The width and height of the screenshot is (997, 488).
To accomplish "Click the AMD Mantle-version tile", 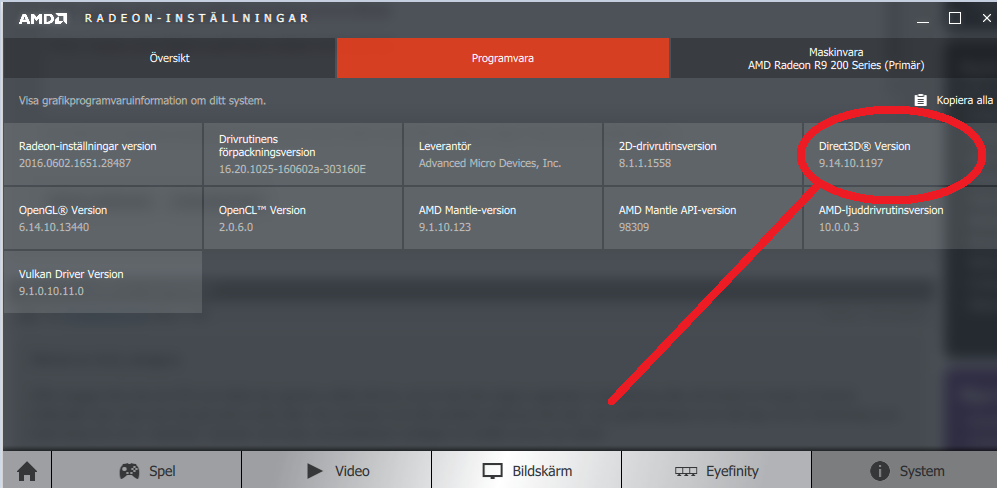I will (x=502, y=218).
